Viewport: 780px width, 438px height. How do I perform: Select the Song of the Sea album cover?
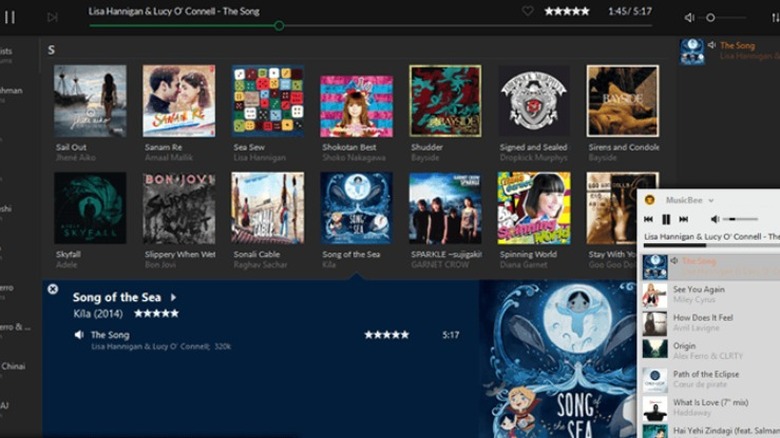357,208
